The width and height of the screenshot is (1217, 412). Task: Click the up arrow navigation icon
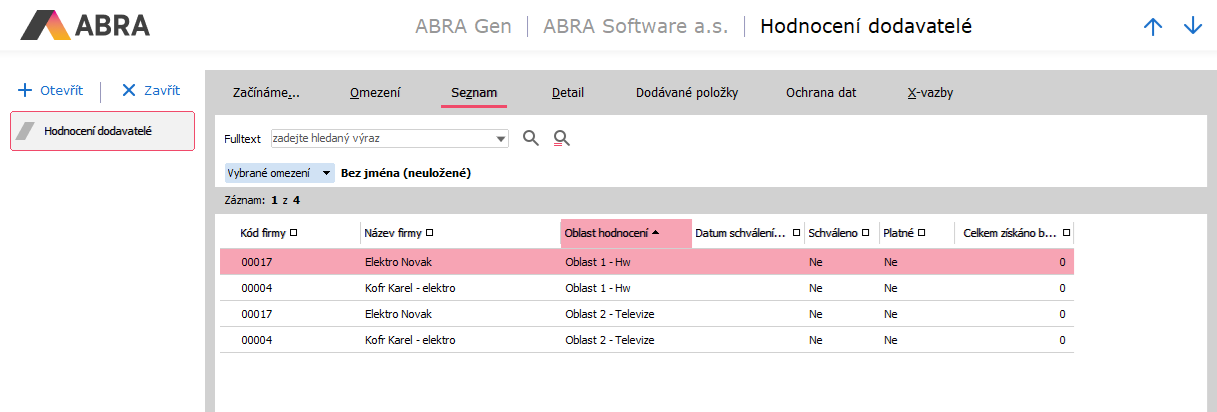tap(1153, 27)
